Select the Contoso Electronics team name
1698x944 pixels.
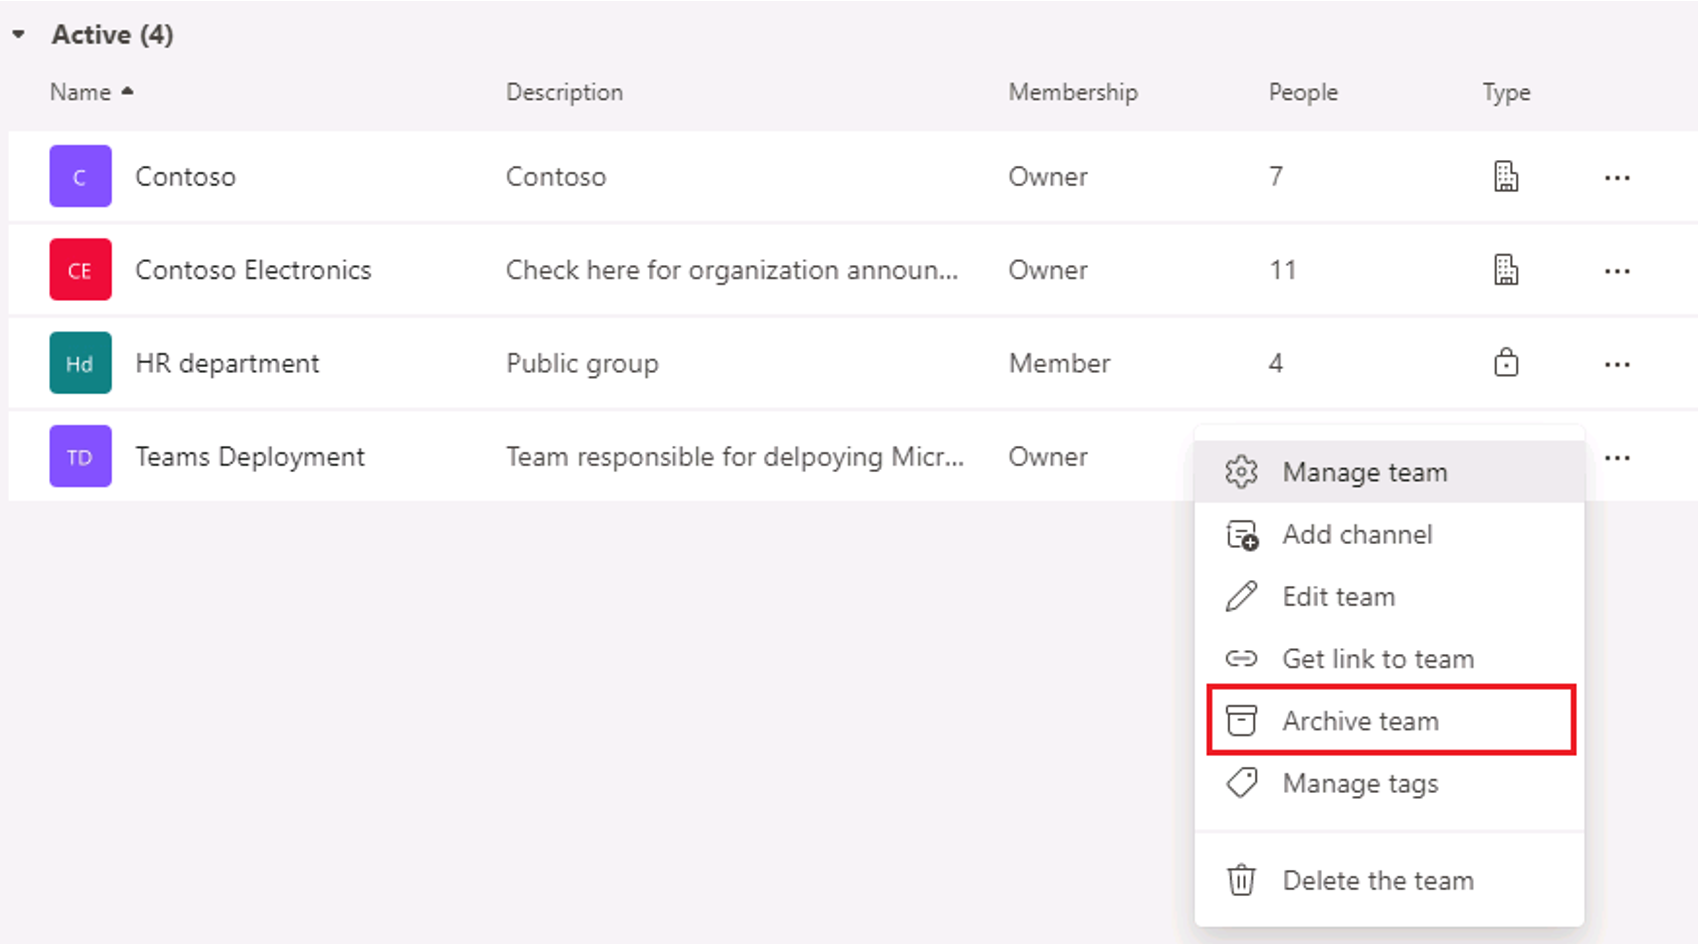(x=253, y=270)
